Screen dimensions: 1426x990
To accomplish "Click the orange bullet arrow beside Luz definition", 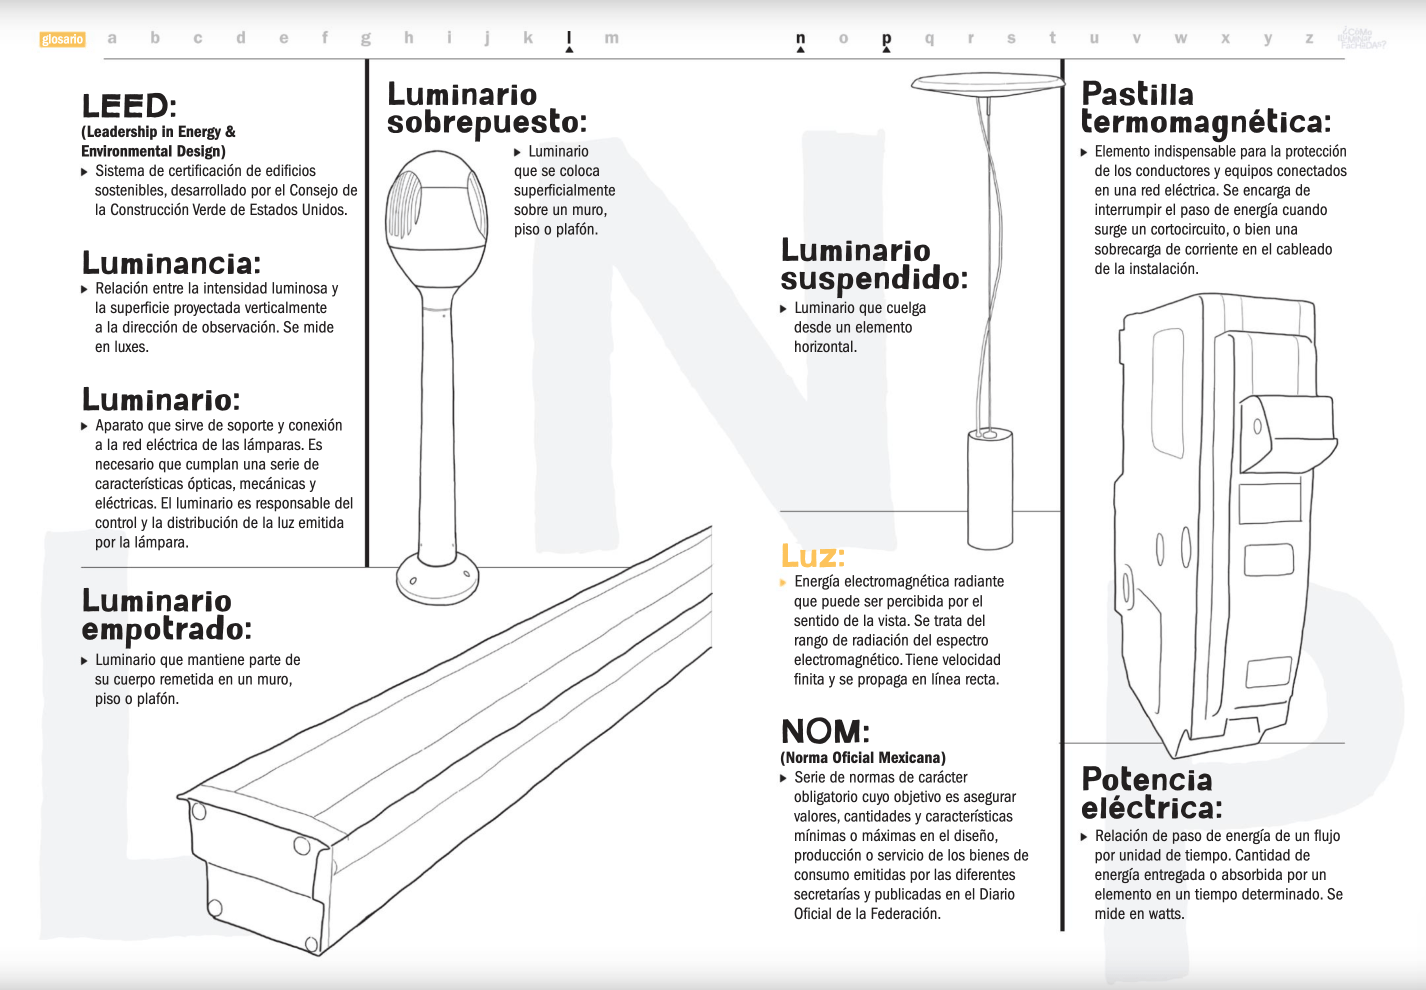I will [x=784, y=582].
